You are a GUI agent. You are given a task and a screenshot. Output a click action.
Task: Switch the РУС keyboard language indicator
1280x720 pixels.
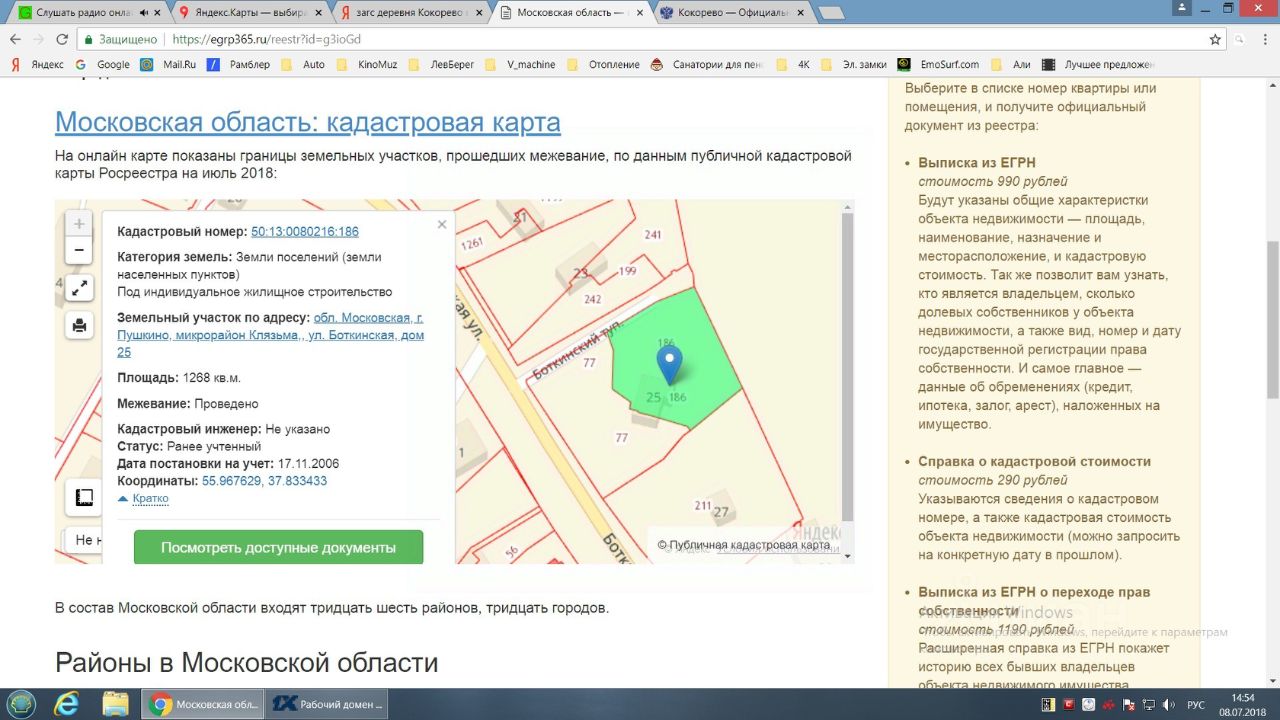(1195, 704)
